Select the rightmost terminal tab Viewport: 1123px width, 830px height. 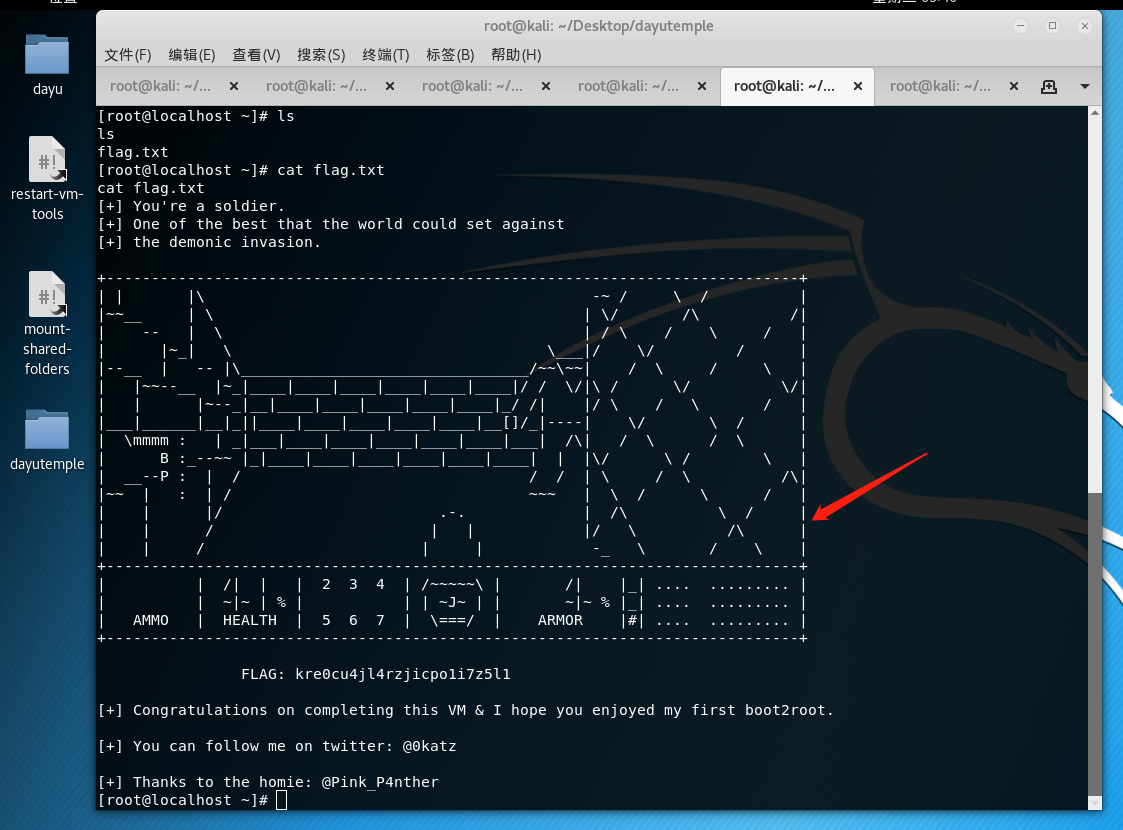[x=940, y=86]
